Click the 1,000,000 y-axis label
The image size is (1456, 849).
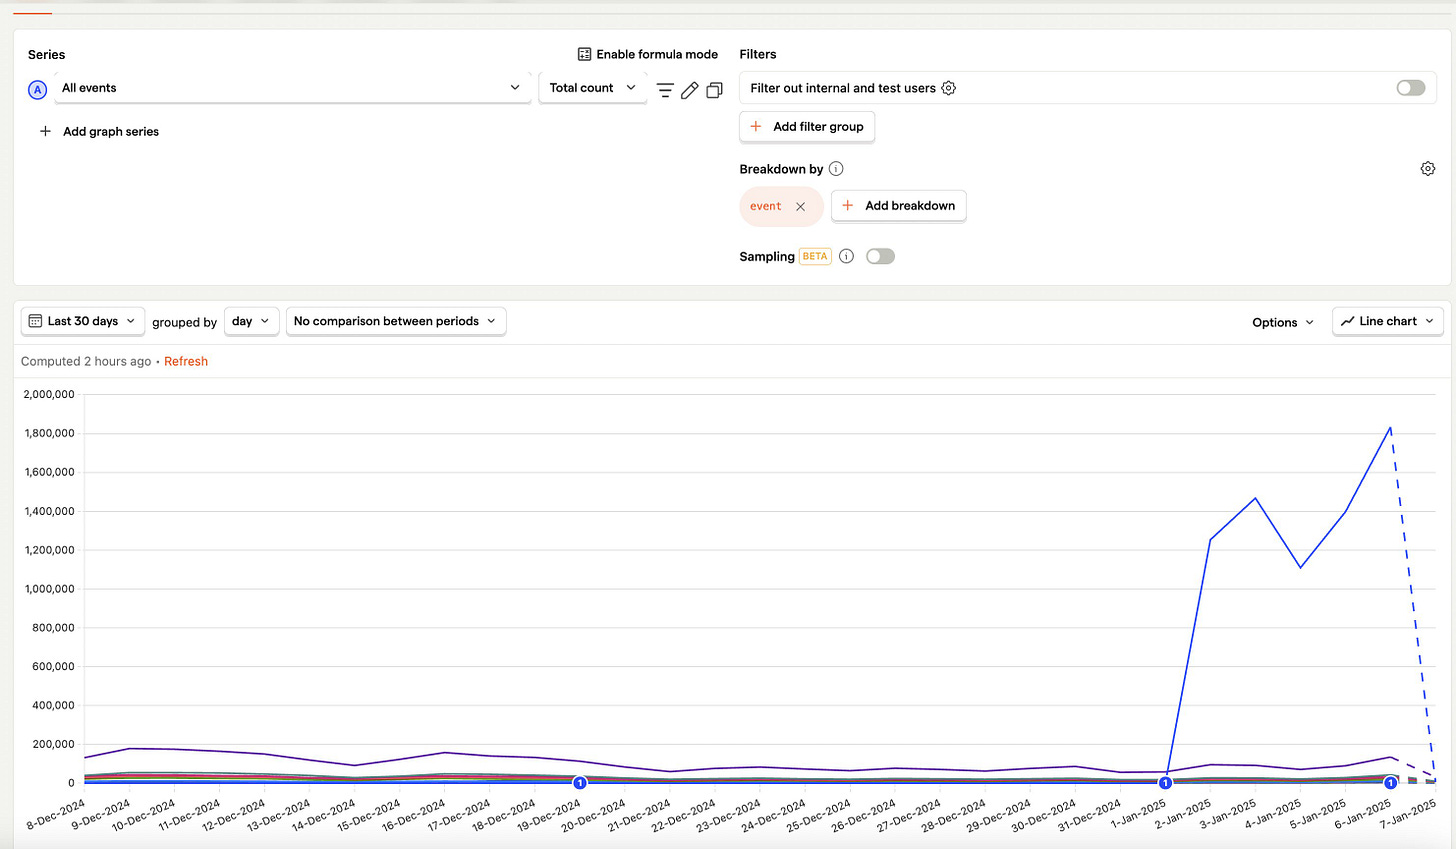tap(49, 589)
